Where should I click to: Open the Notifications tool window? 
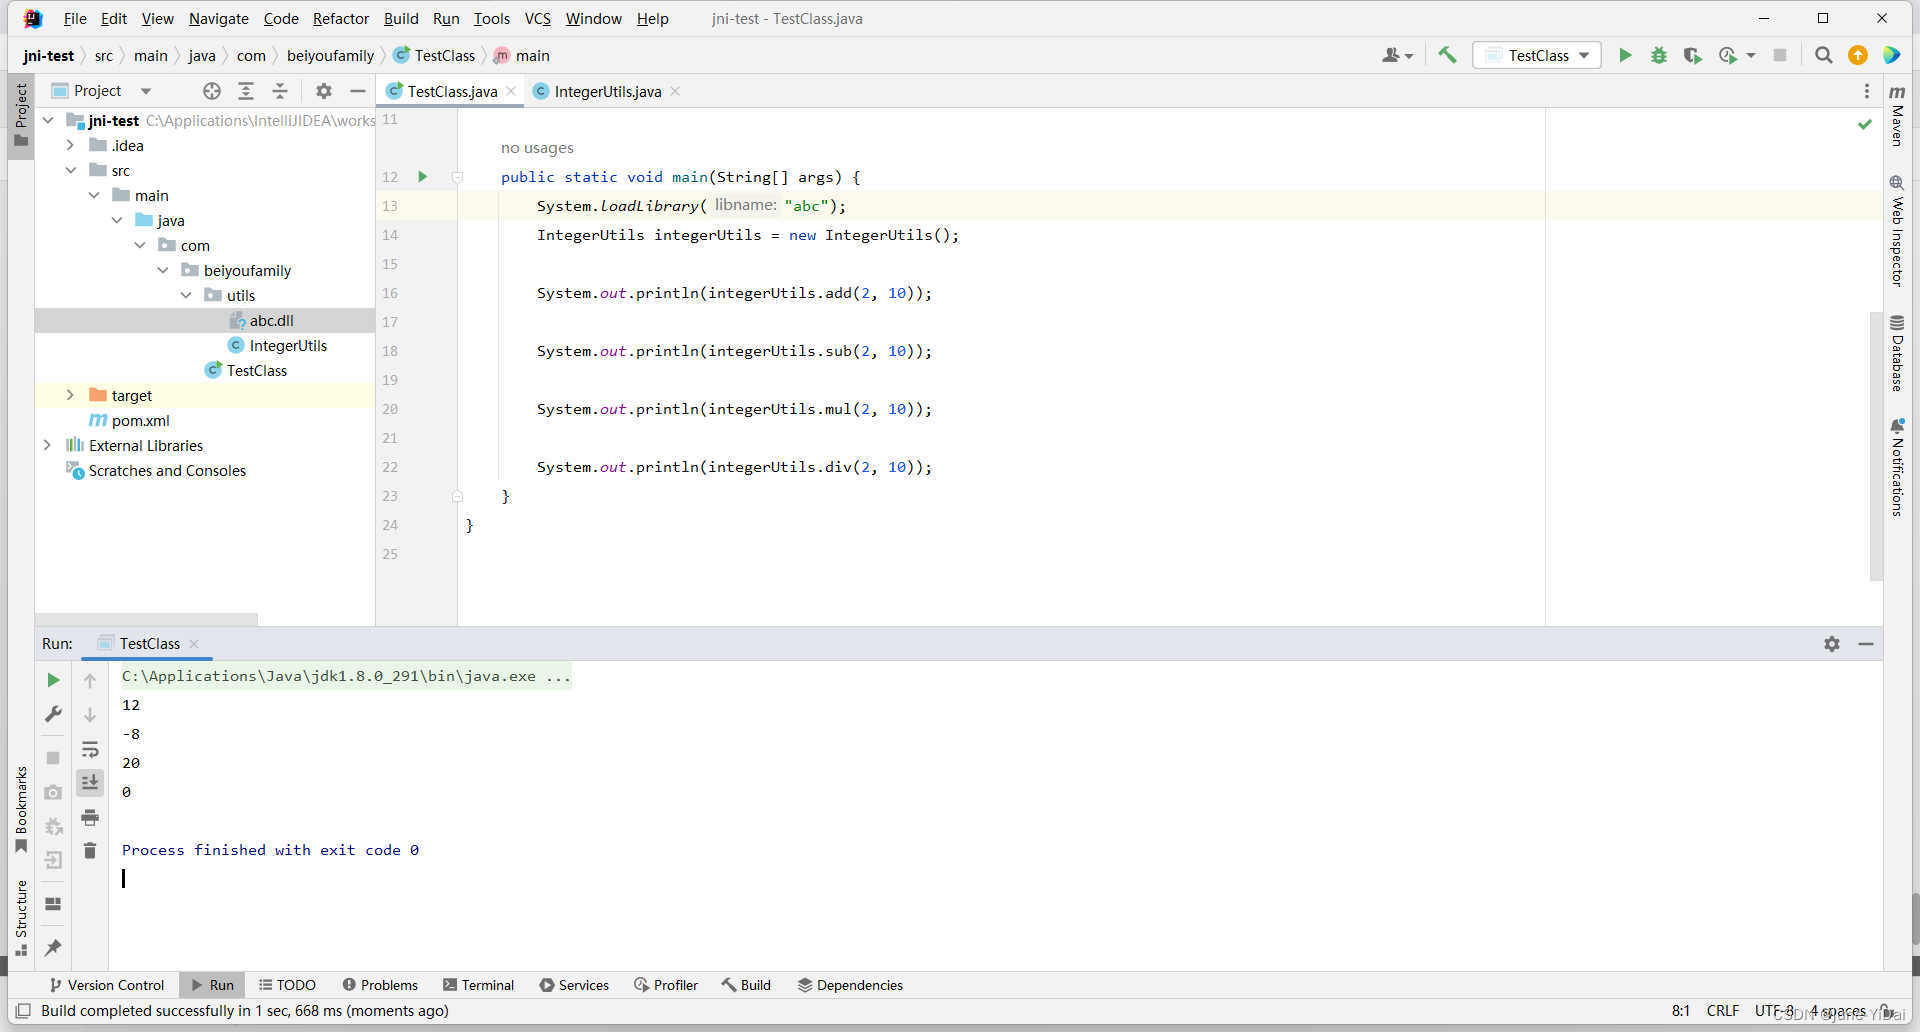coord(1897,467)
